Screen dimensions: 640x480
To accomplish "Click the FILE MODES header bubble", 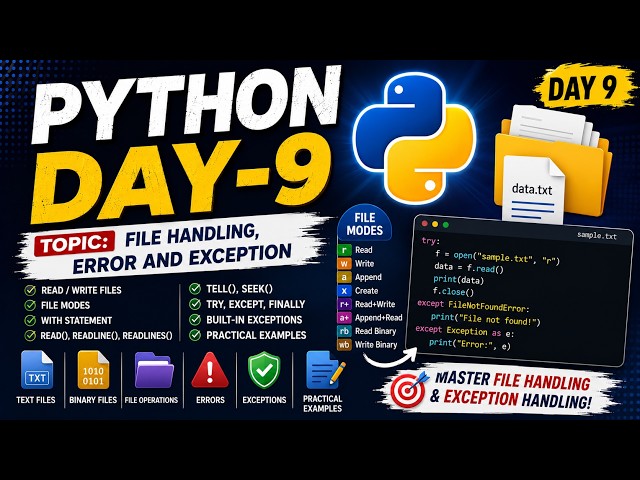I will click(364, 224).
